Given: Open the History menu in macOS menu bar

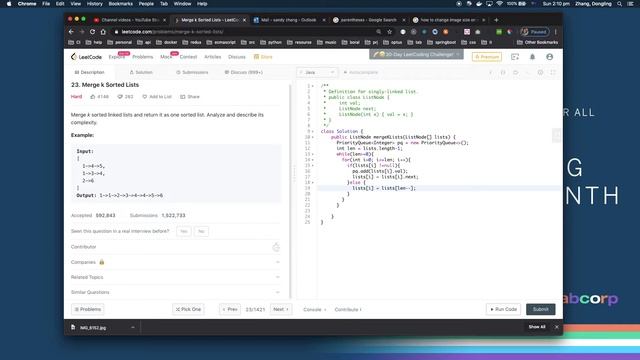Looking at the screenshot, I should [95, 4].
